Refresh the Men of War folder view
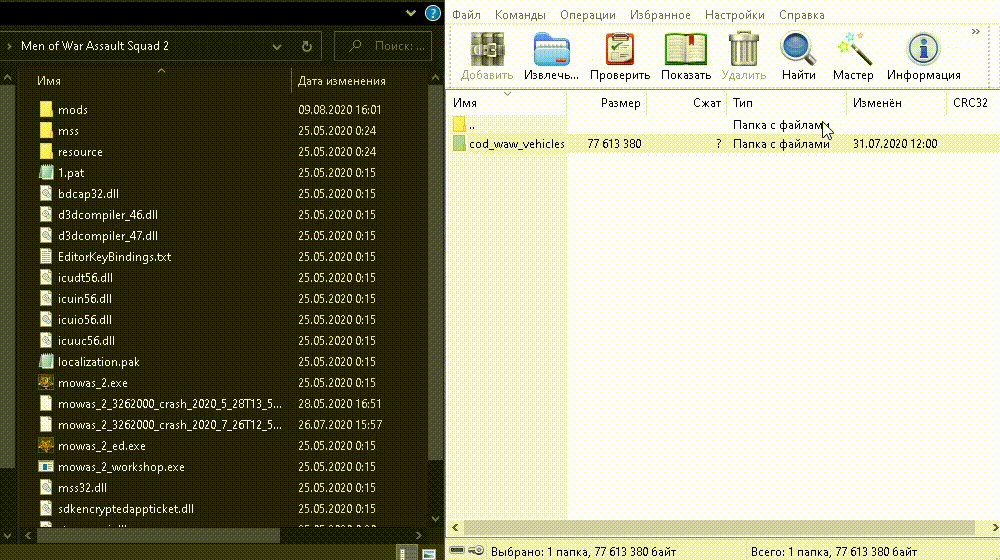 [x=307, y=47]
